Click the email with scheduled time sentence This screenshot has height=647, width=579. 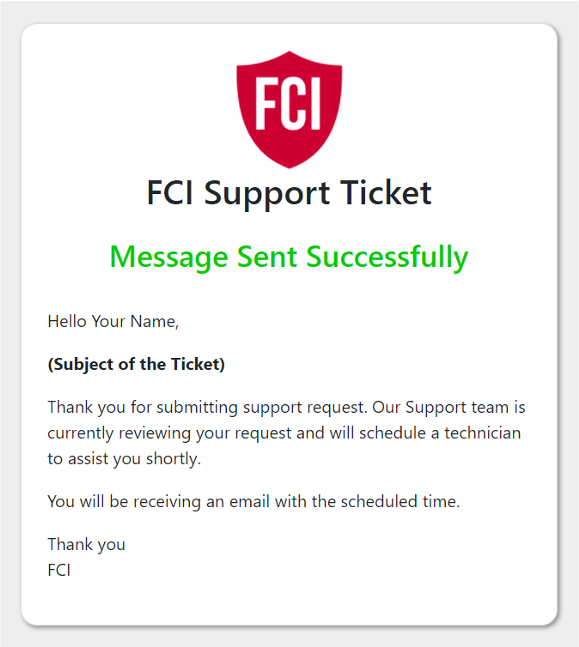(x=254, y=502)
